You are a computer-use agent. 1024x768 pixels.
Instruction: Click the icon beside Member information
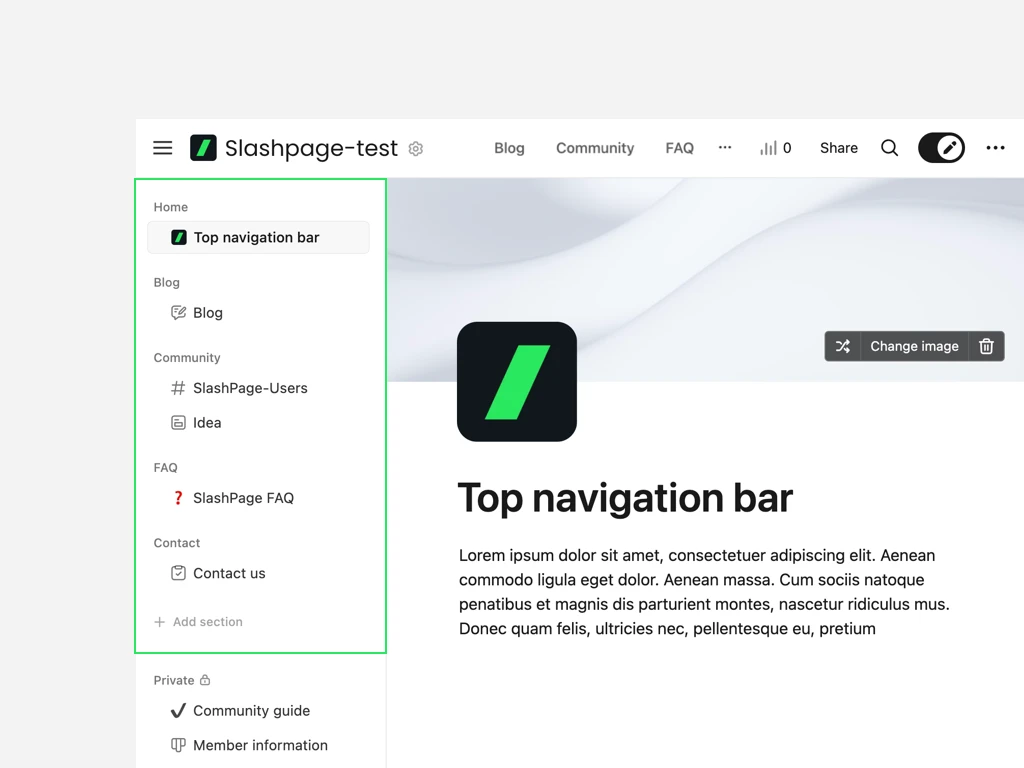[x=178, y=745]
